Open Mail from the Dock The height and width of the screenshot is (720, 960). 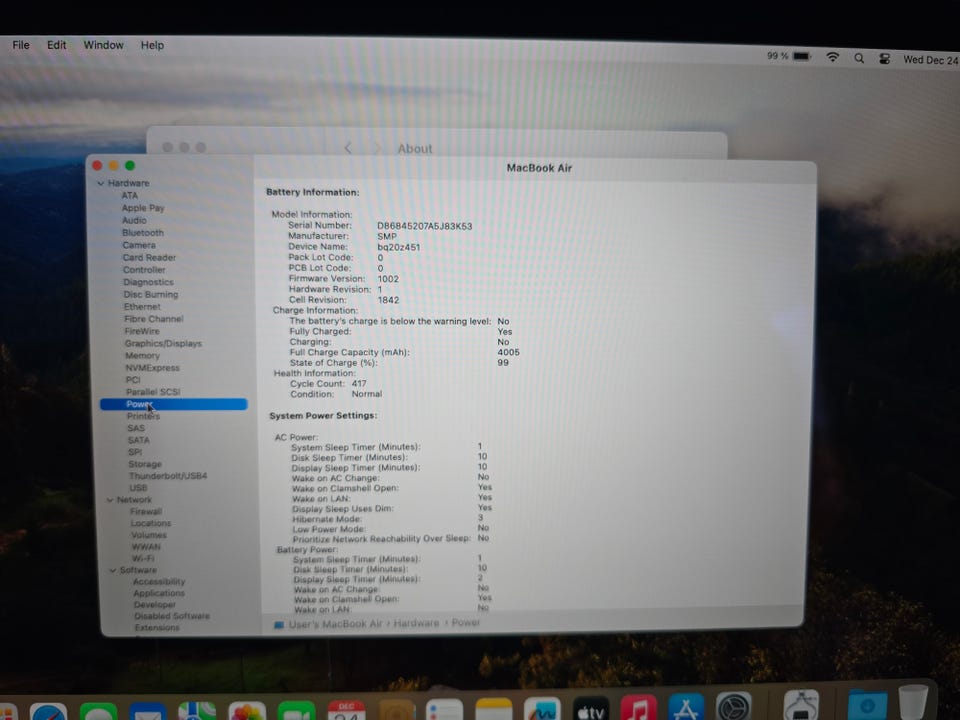pyautogui.click(x=148, y=711)
